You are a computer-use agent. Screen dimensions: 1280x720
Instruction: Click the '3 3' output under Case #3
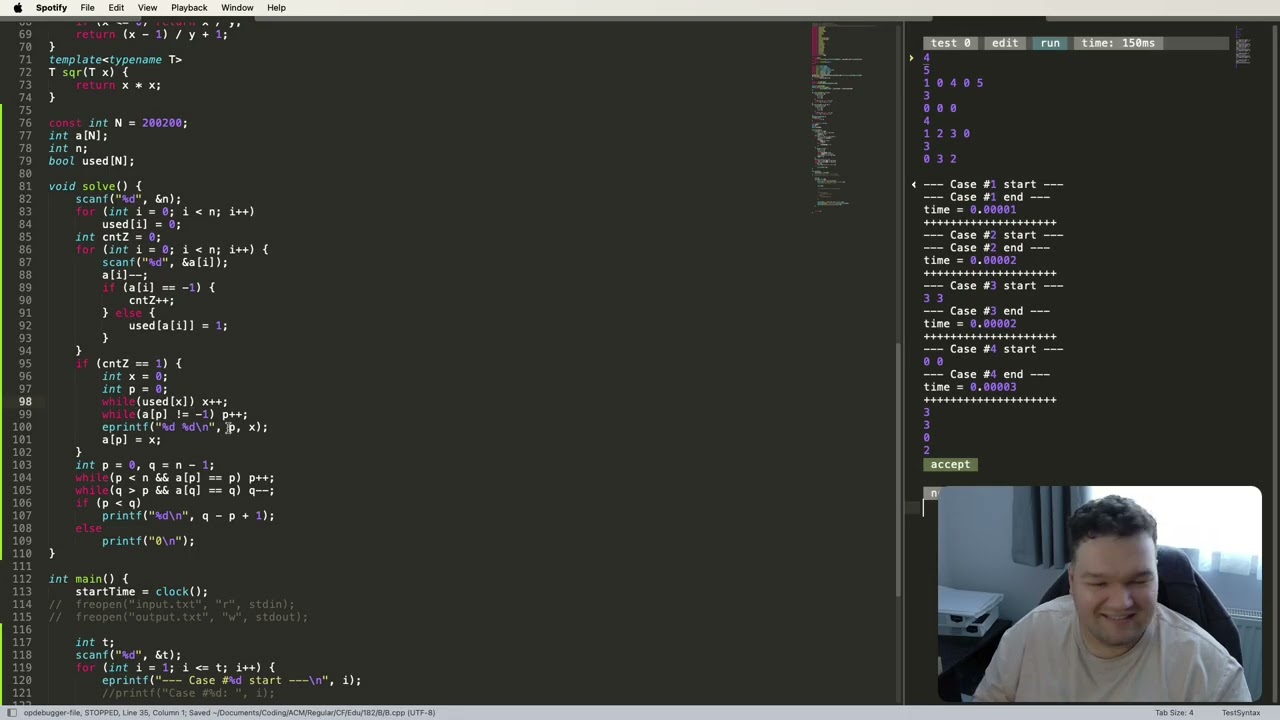tap(933, 298)
